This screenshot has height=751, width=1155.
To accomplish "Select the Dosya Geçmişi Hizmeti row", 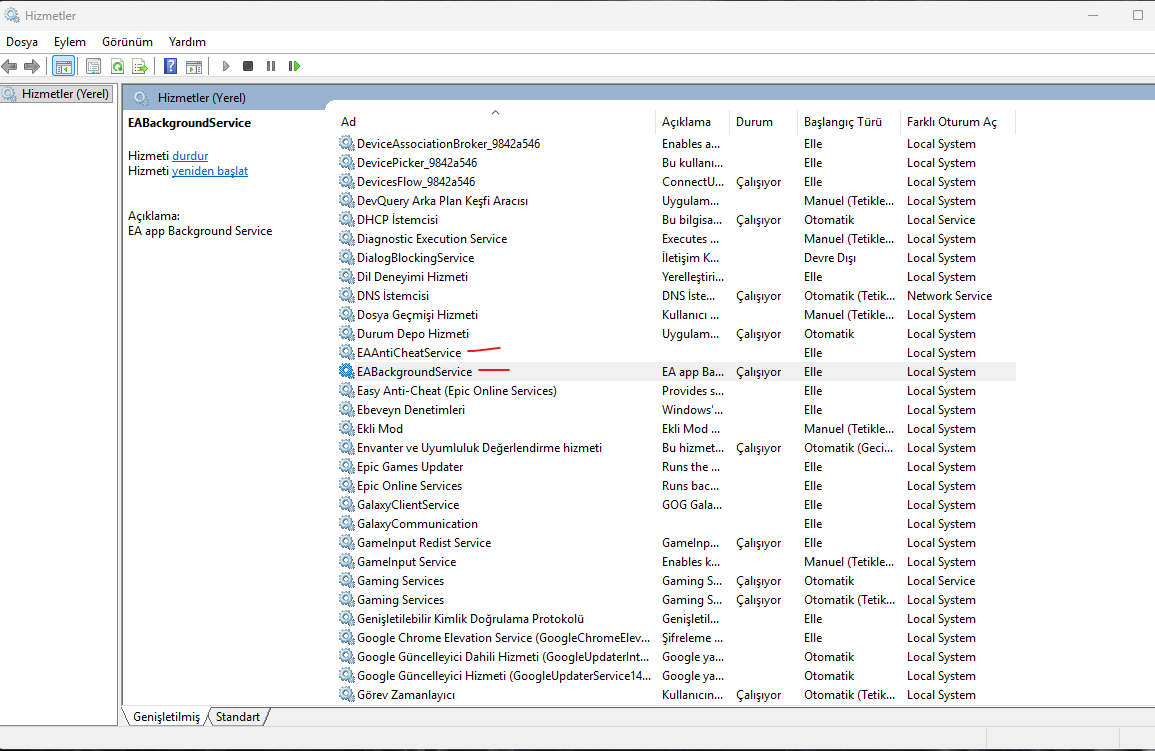I will pos(676,314).
